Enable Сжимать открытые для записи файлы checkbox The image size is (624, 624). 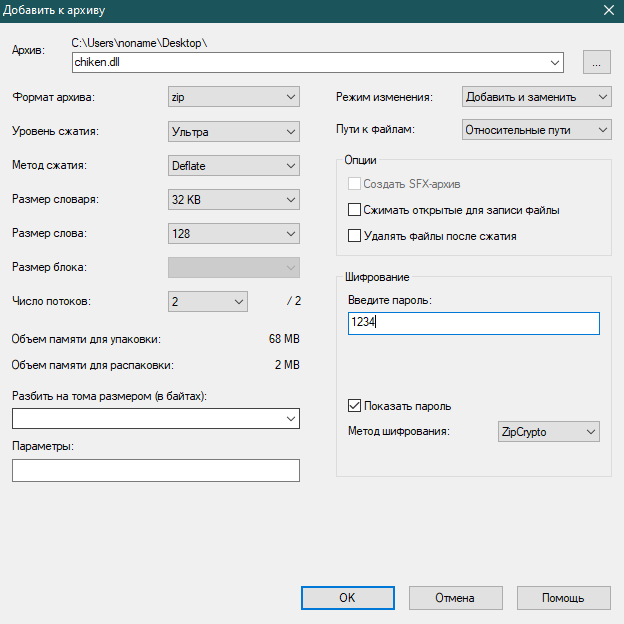[x=354, y=210]
